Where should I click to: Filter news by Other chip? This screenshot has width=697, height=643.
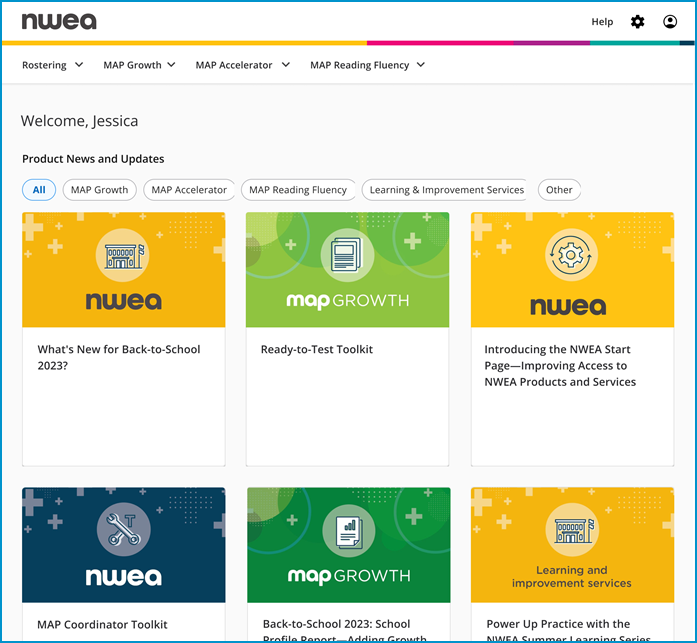[x=559, y=190]
